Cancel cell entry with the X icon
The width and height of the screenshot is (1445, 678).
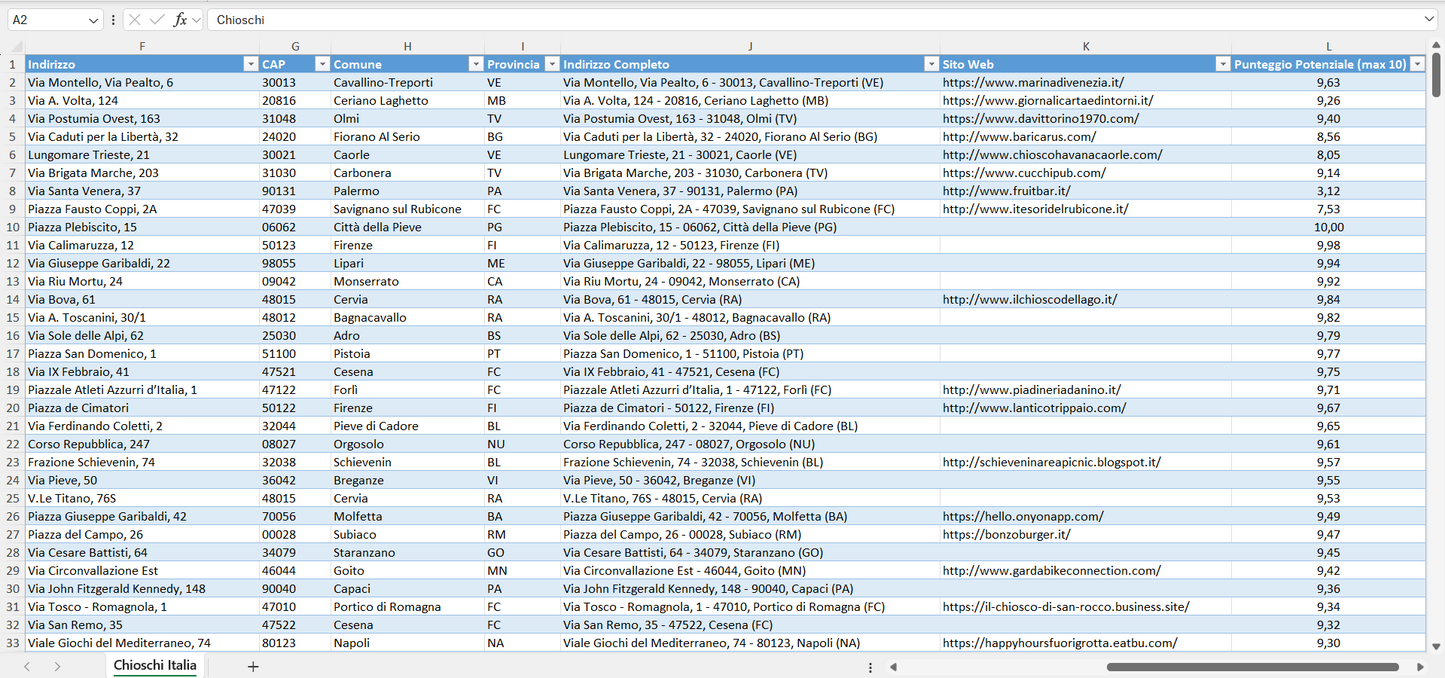pyautogui.click(x=134, y=19)
